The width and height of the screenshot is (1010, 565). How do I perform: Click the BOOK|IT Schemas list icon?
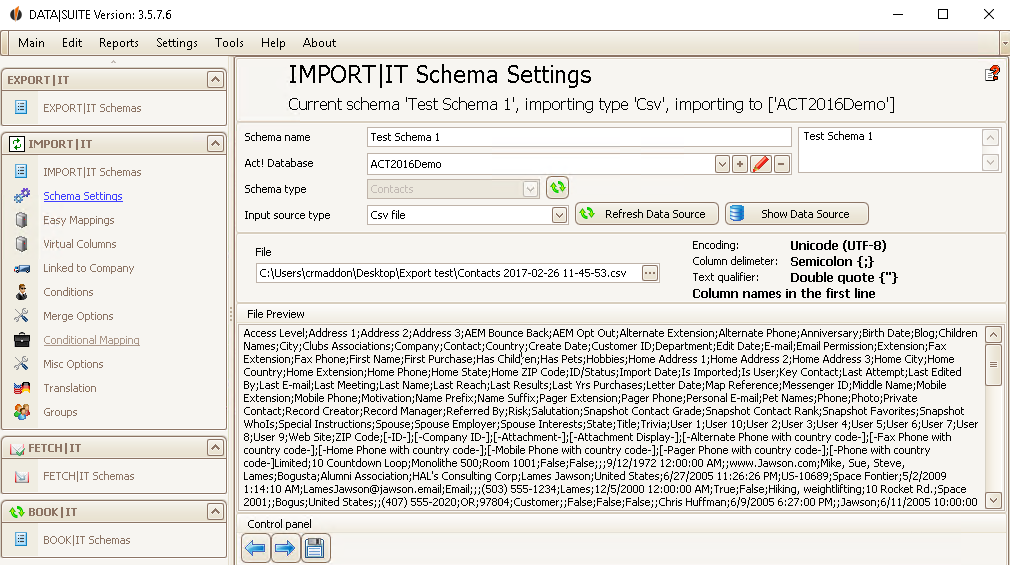click(x=21, y=539)
